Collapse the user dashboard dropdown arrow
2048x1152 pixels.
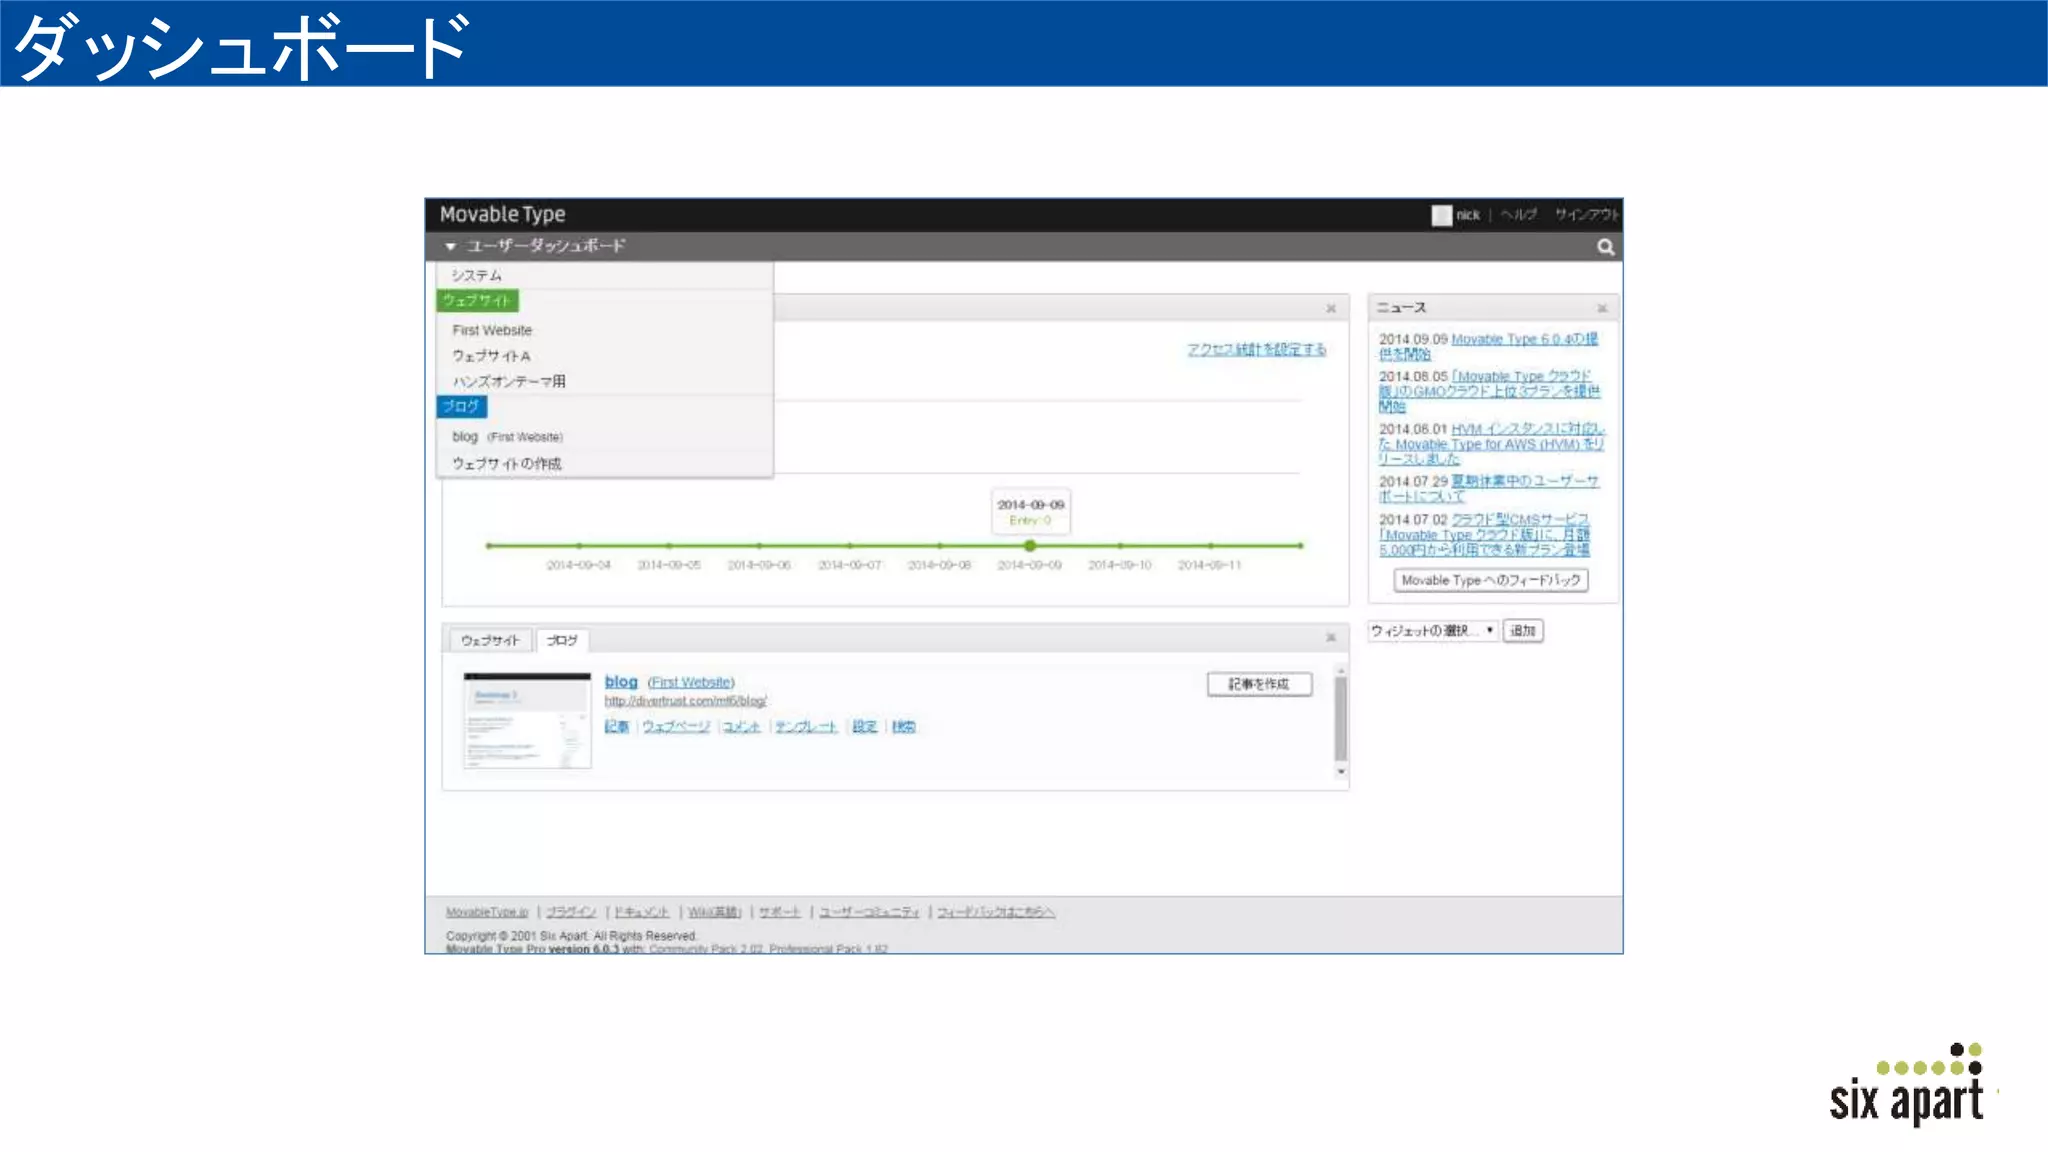(x=451, y=246)
